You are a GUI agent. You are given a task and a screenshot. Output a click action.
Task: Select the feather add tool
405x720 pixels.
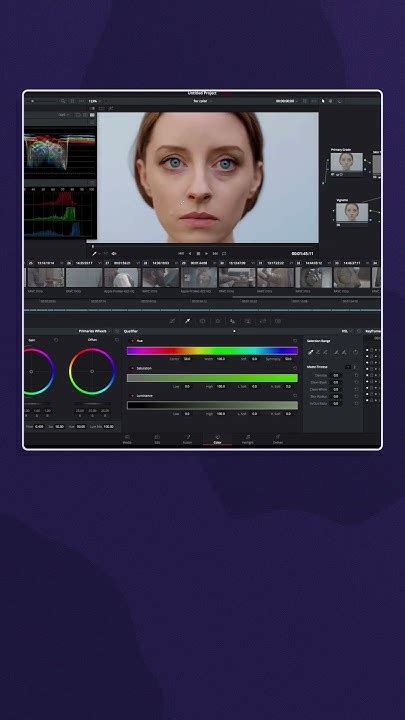[x=343, y=352]
